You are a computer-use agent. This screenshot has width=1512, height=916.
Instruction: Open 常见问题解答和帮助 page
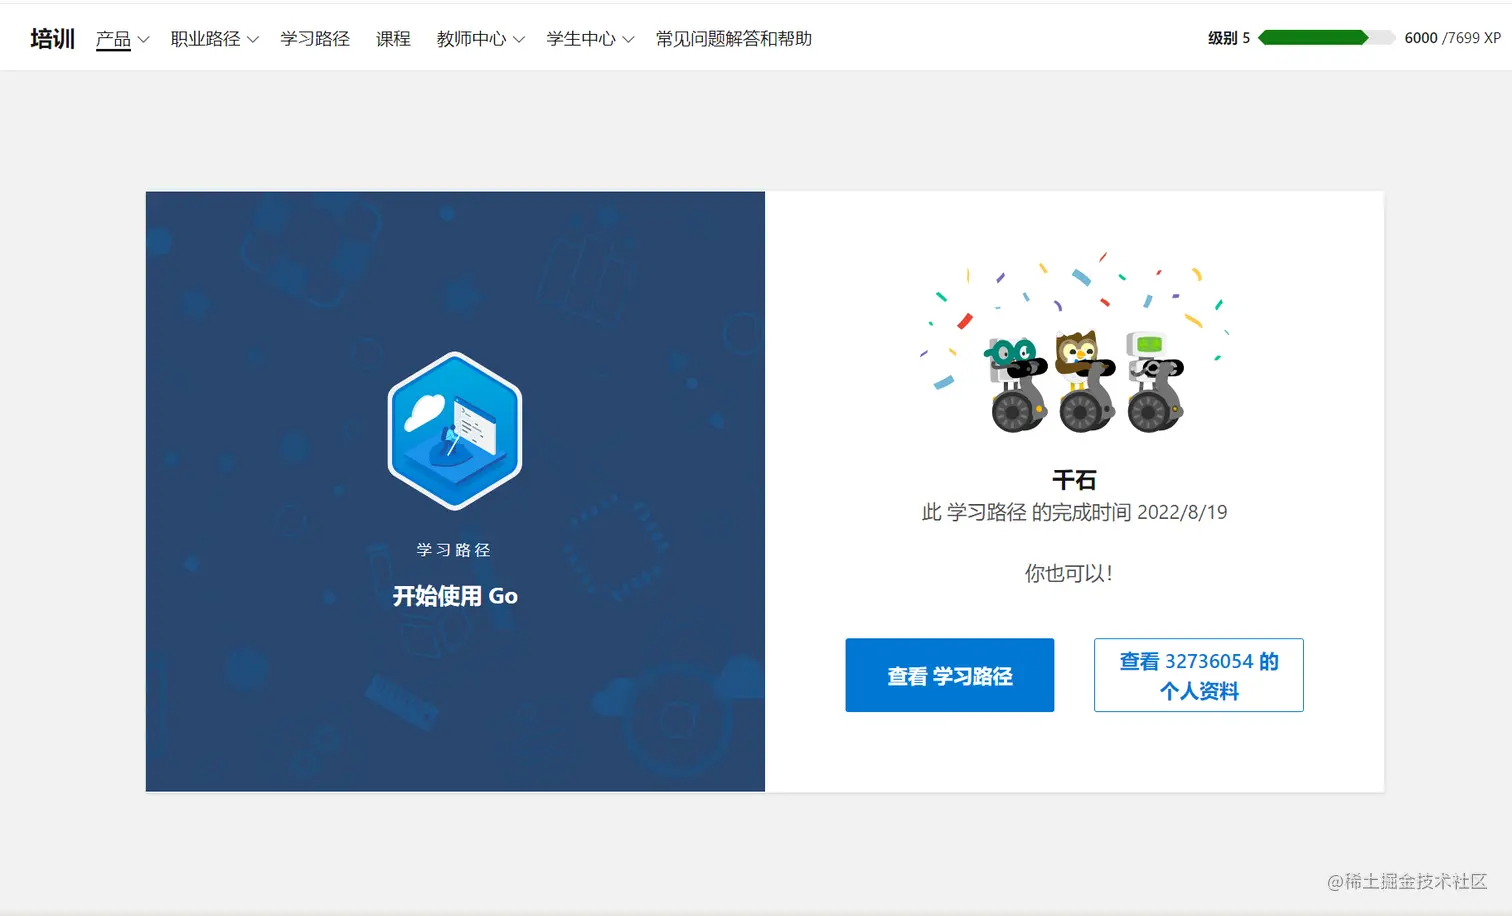point(733,39)
